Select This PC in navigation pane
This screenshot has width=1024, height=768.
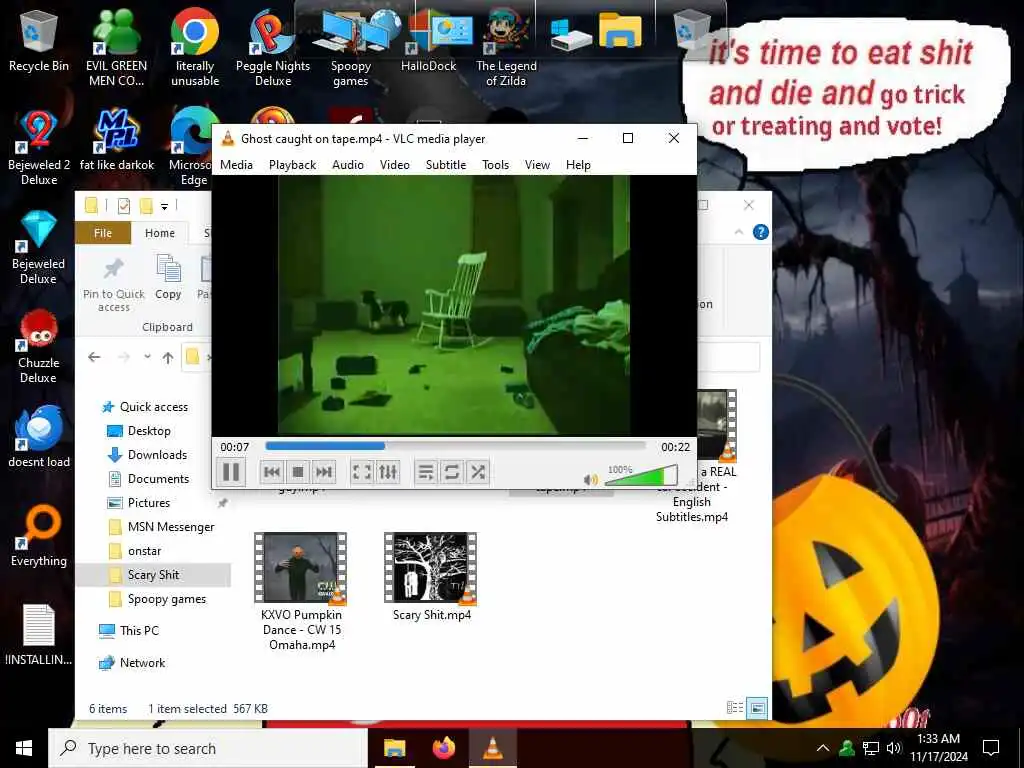(x=138, y=631)
